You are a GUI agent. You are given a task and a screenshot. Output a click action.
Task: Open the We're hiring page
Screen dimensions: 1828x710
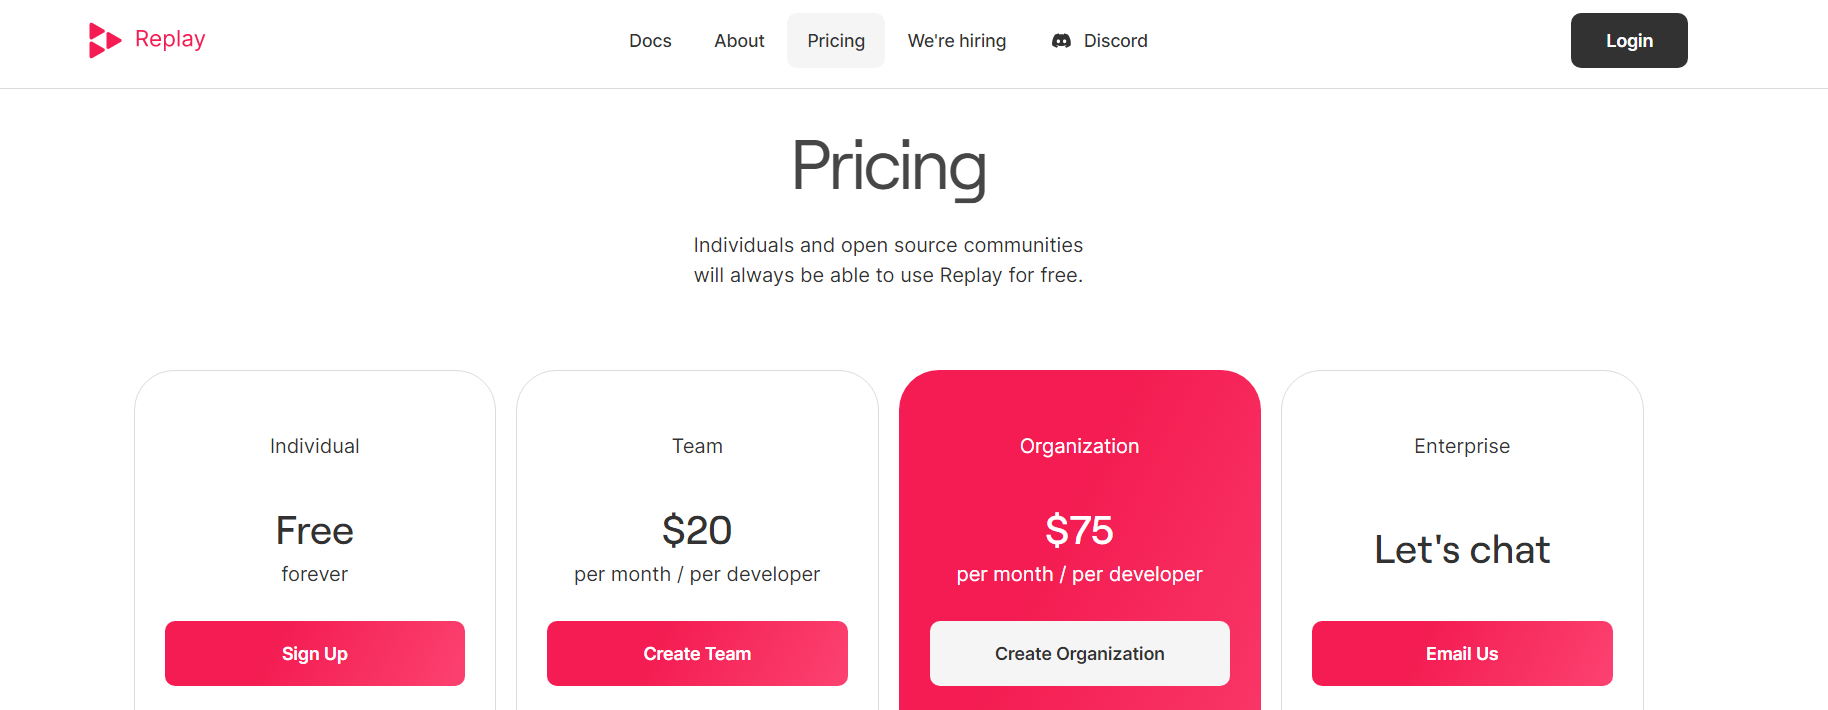pos(957,41)
